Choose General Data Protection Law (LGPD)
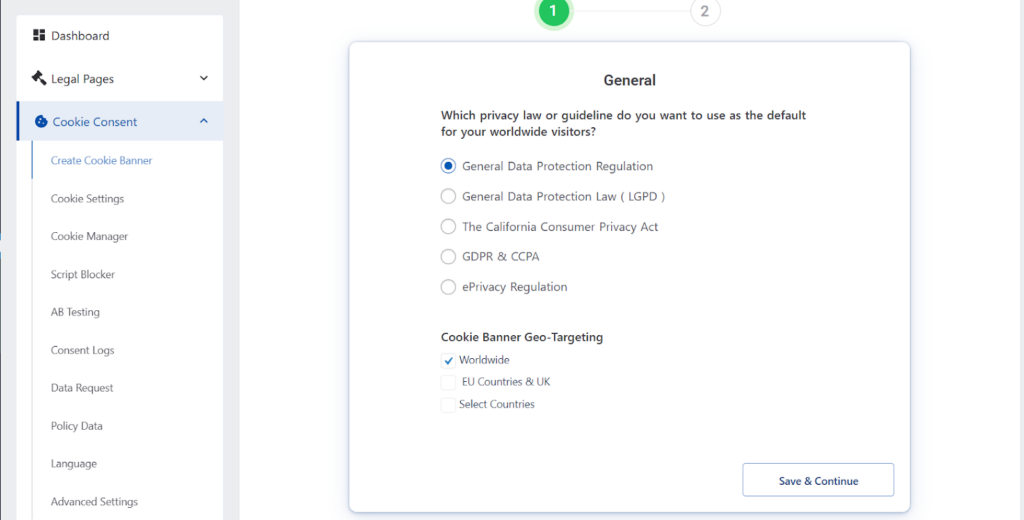Image resolution: width=1024 pixels, height=520 pixels. (449, 197)
